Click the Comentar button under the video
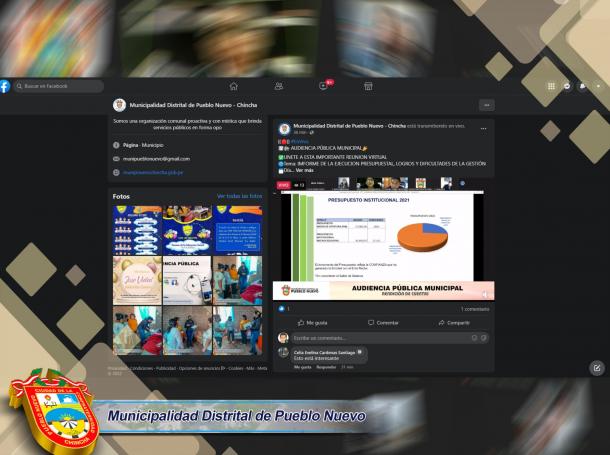Screen dimensions: 610x455 pos(384,322)
